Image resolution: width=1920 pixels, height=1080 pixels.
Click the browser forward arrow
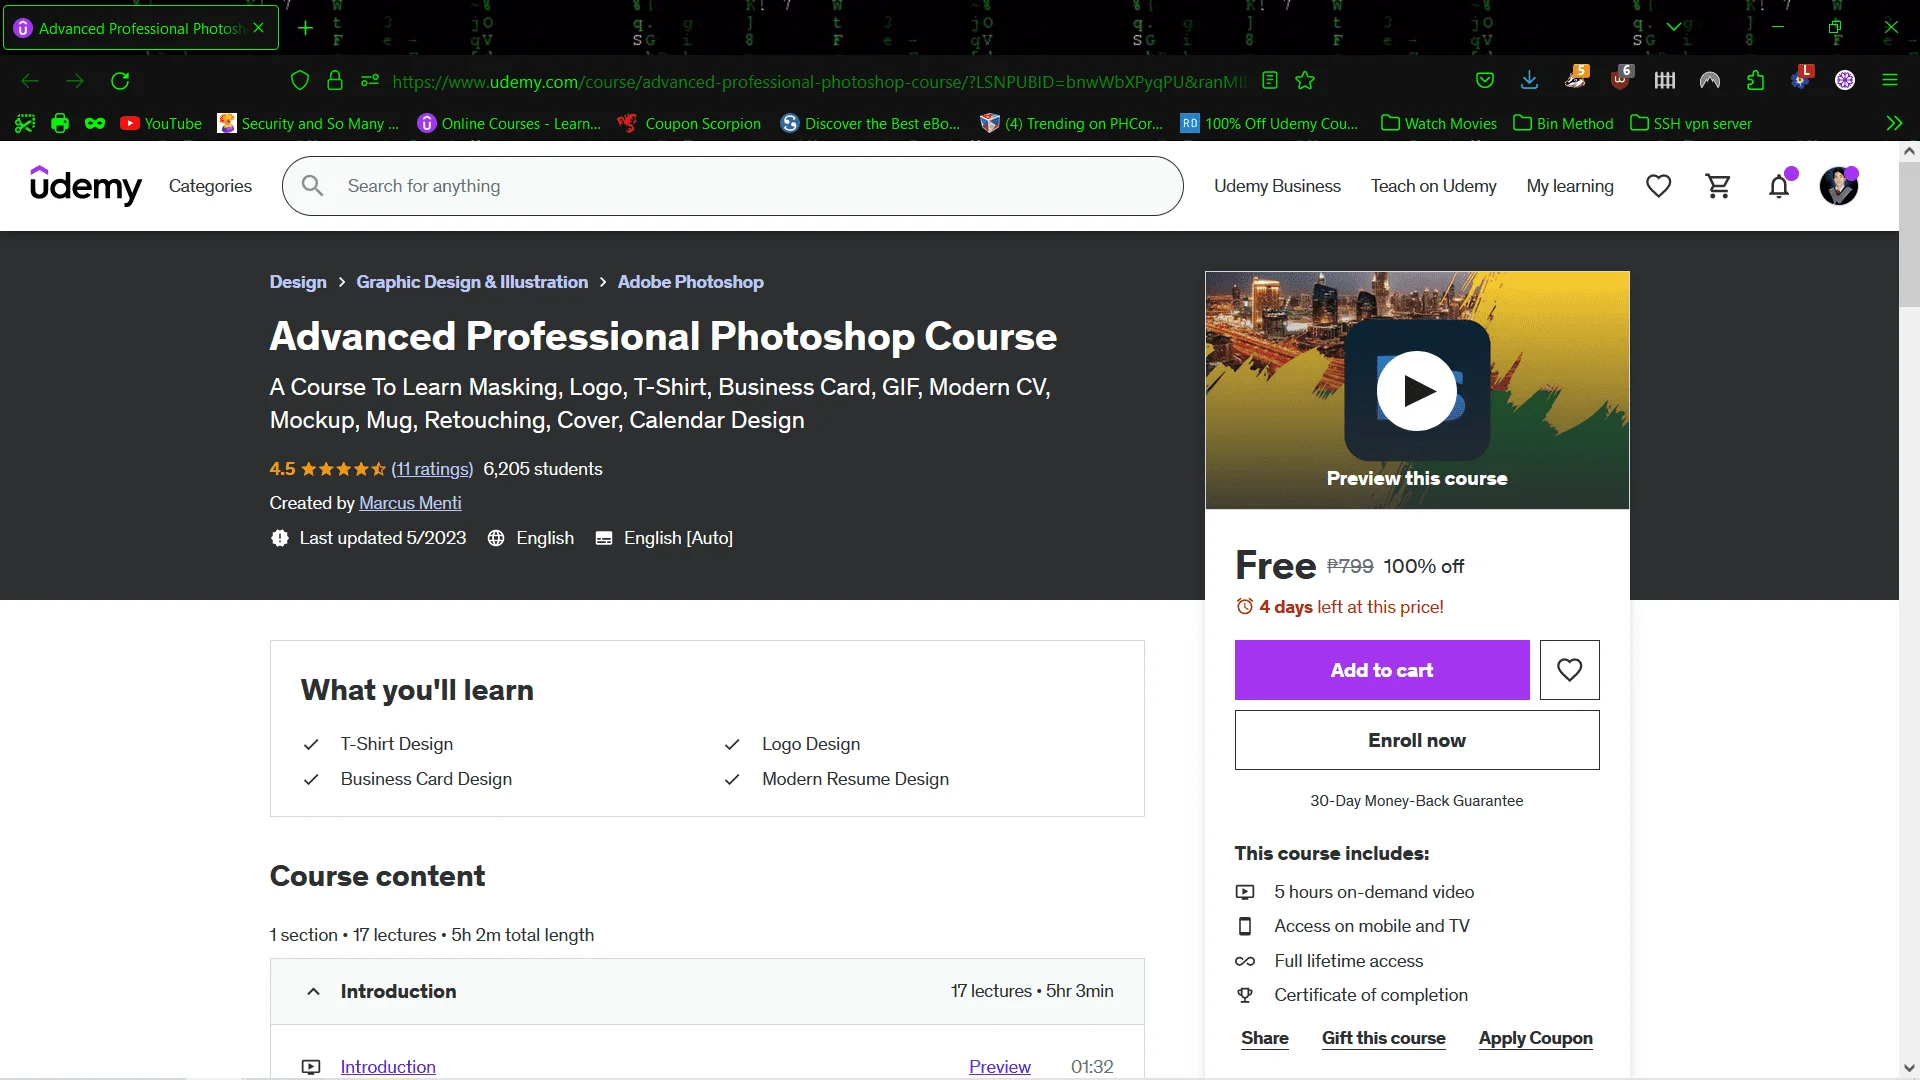(x=75, y=81)
